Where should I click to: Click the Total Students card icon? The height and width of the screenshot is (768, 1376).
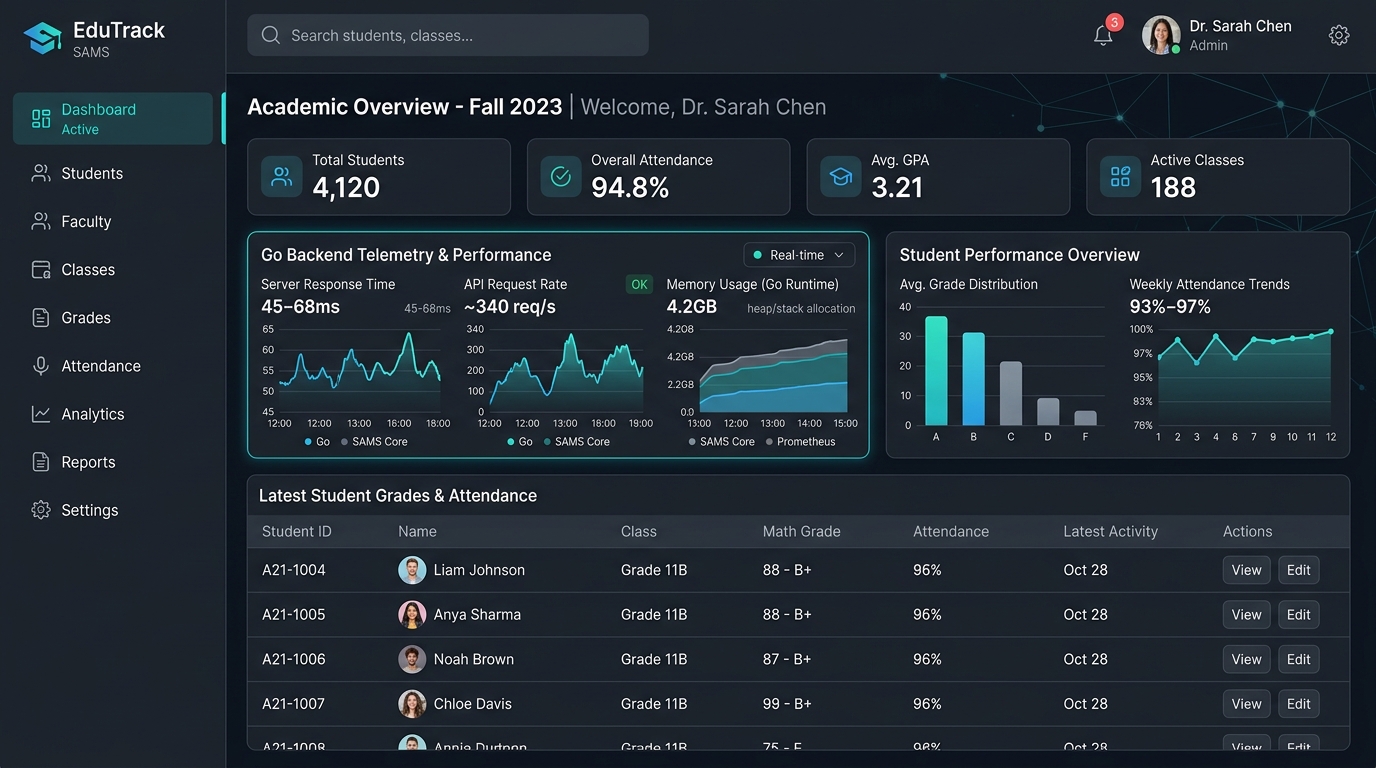282,177
